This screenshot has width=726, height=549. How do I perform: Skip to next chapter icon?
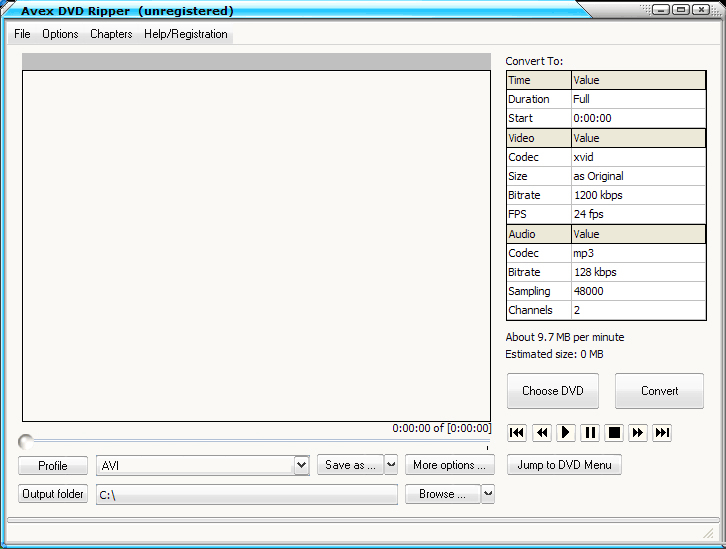pos(662,433)
